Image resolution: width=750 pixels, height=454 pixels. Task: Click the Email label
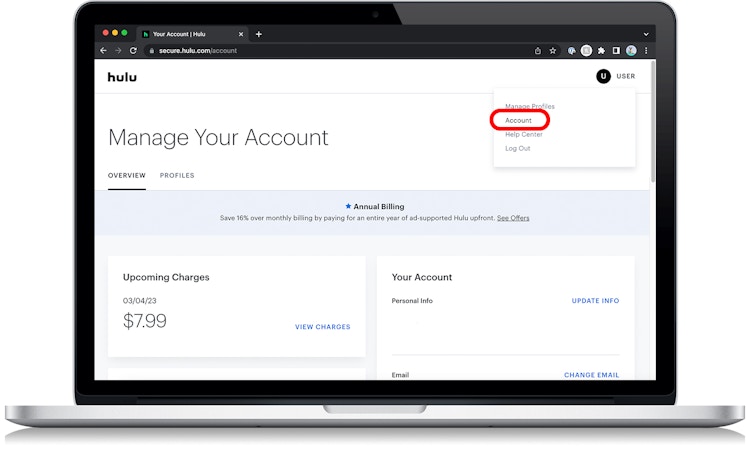coord(400,375)
